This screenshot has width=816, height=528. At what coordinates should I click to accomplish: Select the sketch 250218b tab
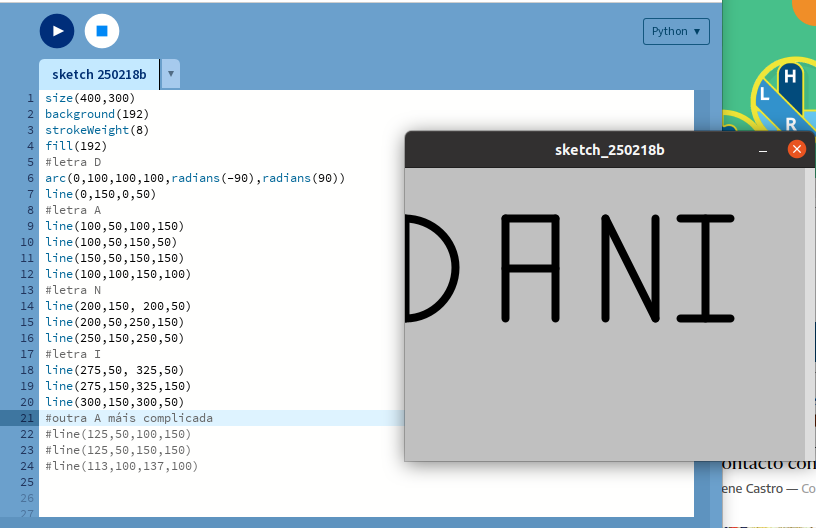click(x=99, y=74)
